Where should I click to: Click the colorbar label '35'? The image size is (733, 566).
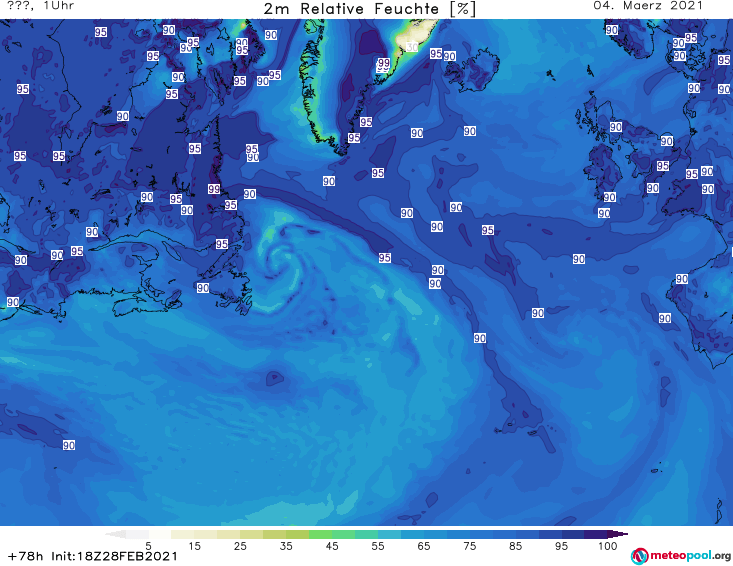tap(286, 546)
